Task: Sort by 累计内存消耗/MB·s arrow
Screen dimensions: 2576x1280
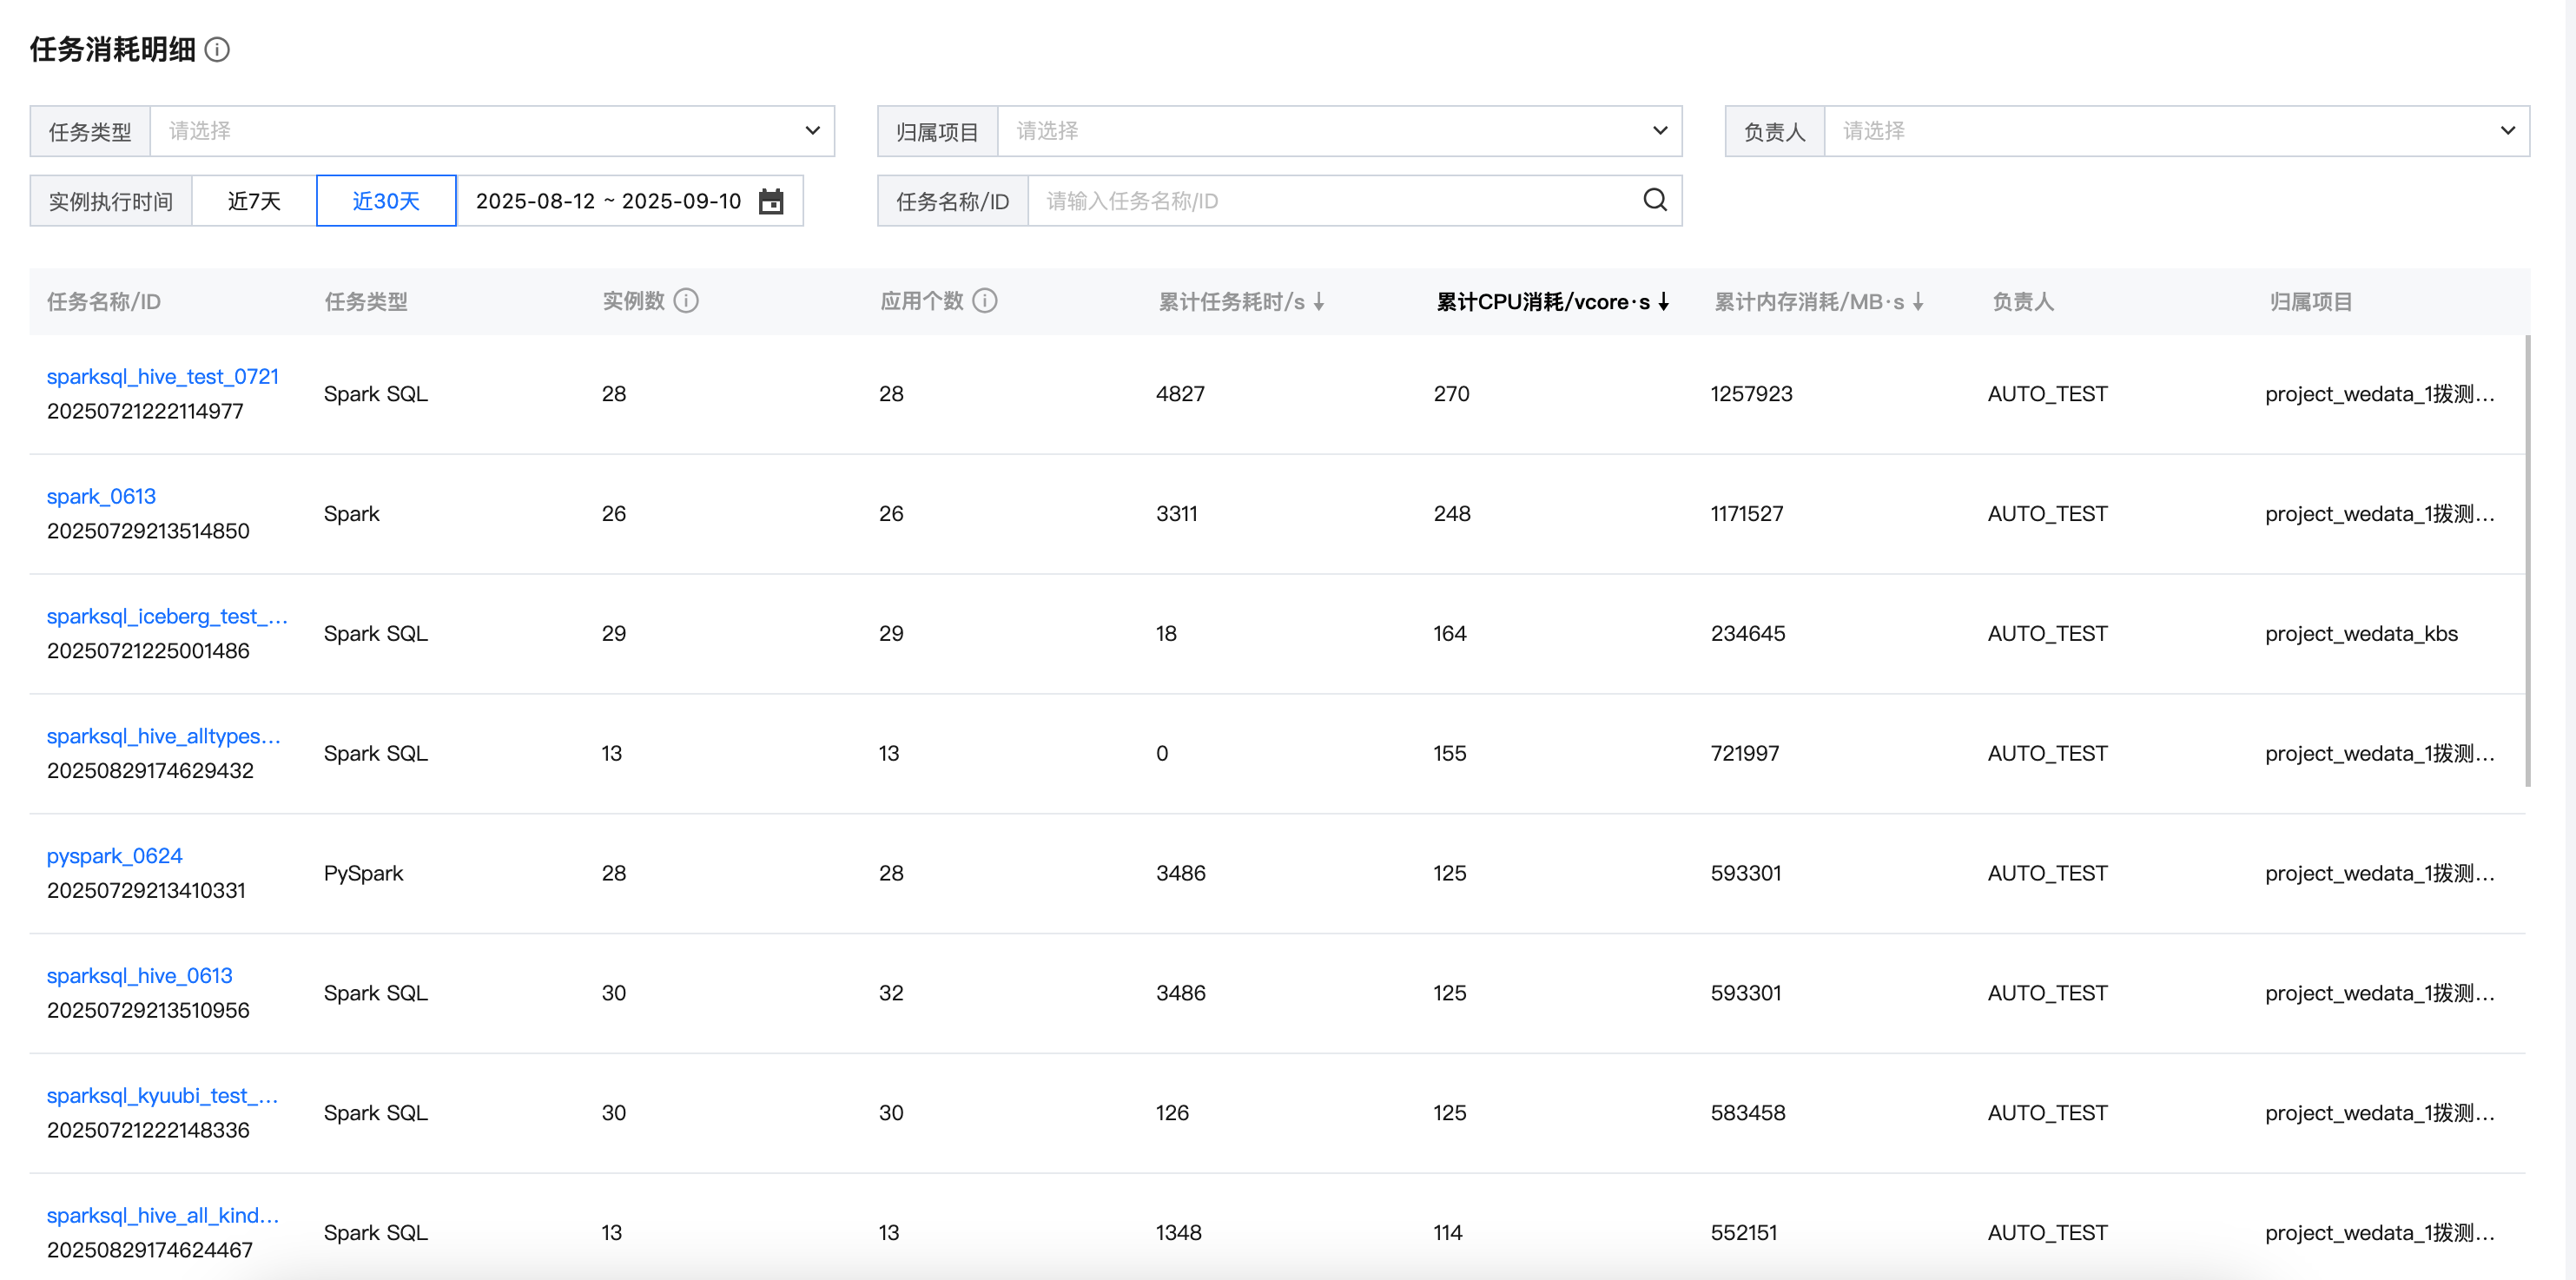Action: pyautogui.click(x=1918, y=302)
